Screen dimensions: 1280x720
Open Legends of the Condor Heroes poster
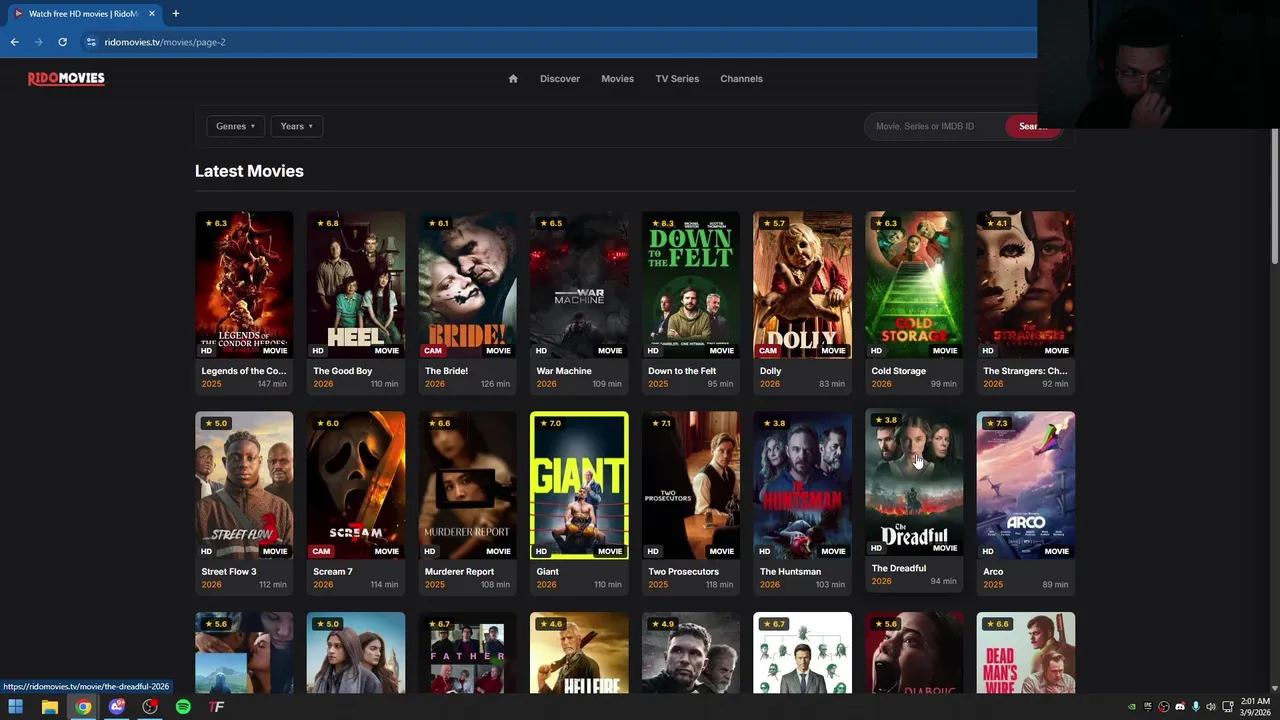(244, 285)
